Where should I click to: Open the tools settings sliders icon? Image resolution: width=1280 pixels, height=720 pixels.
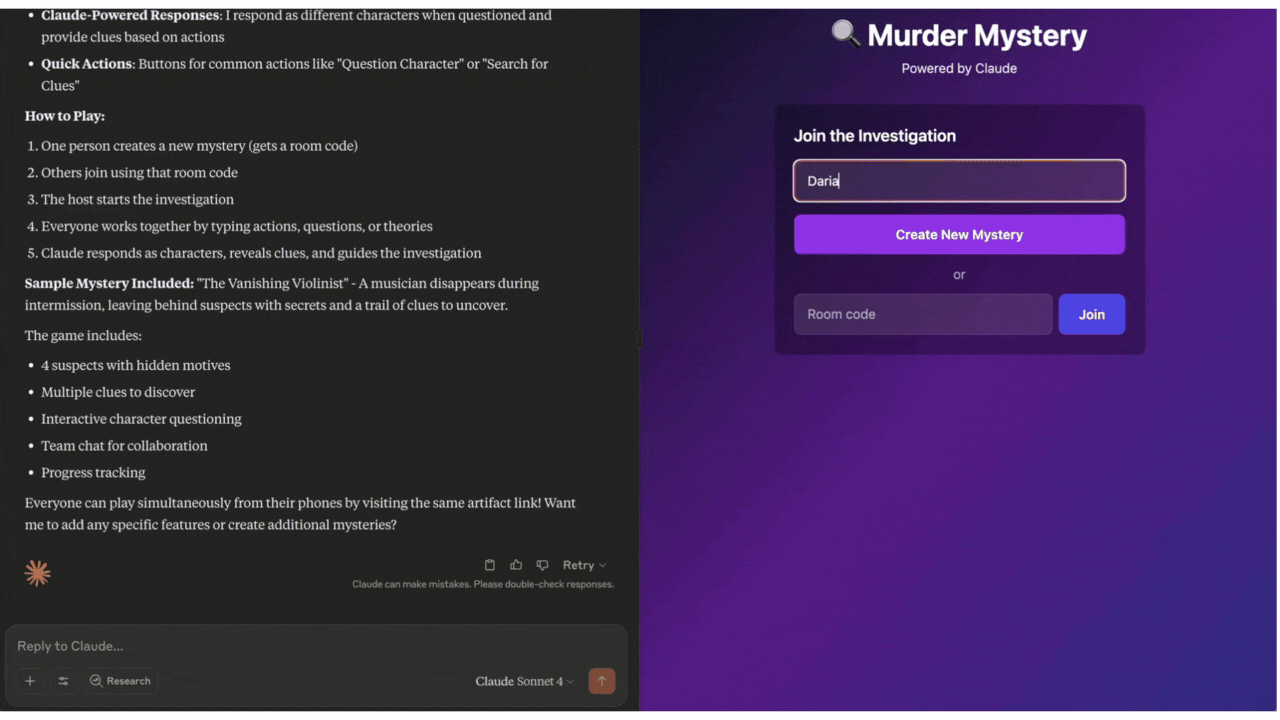63,681
